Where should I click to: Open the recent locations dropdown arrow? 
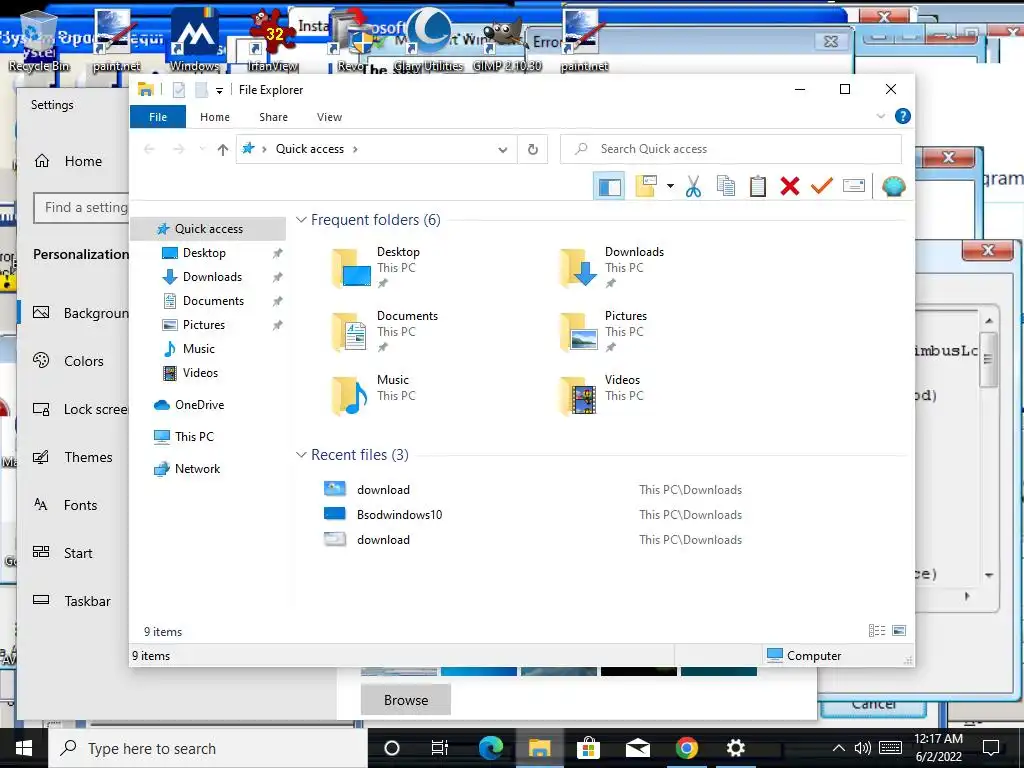(202, 149)
